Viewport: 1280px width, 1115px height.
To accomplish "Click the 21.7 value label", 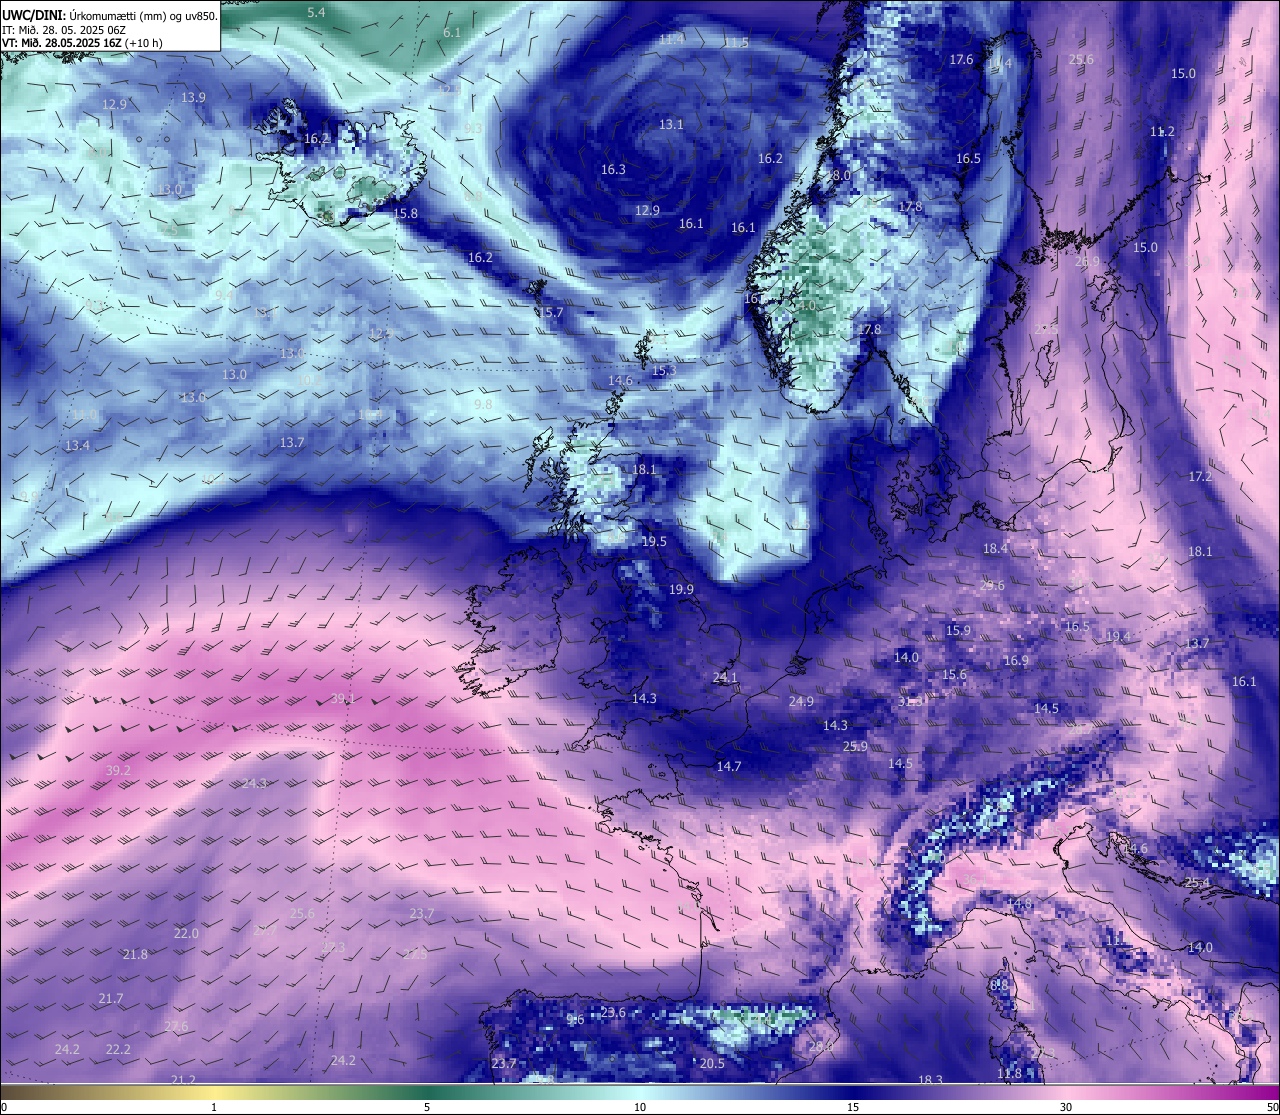I will coord(111,998).
